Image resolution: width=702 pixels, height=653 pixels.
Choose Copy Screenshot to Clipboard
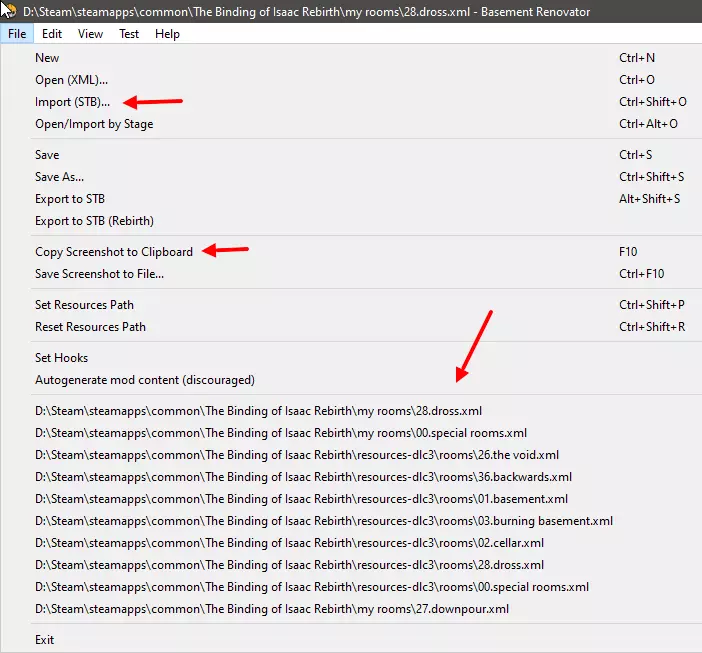pyautogui.click(x=351, y=252)
